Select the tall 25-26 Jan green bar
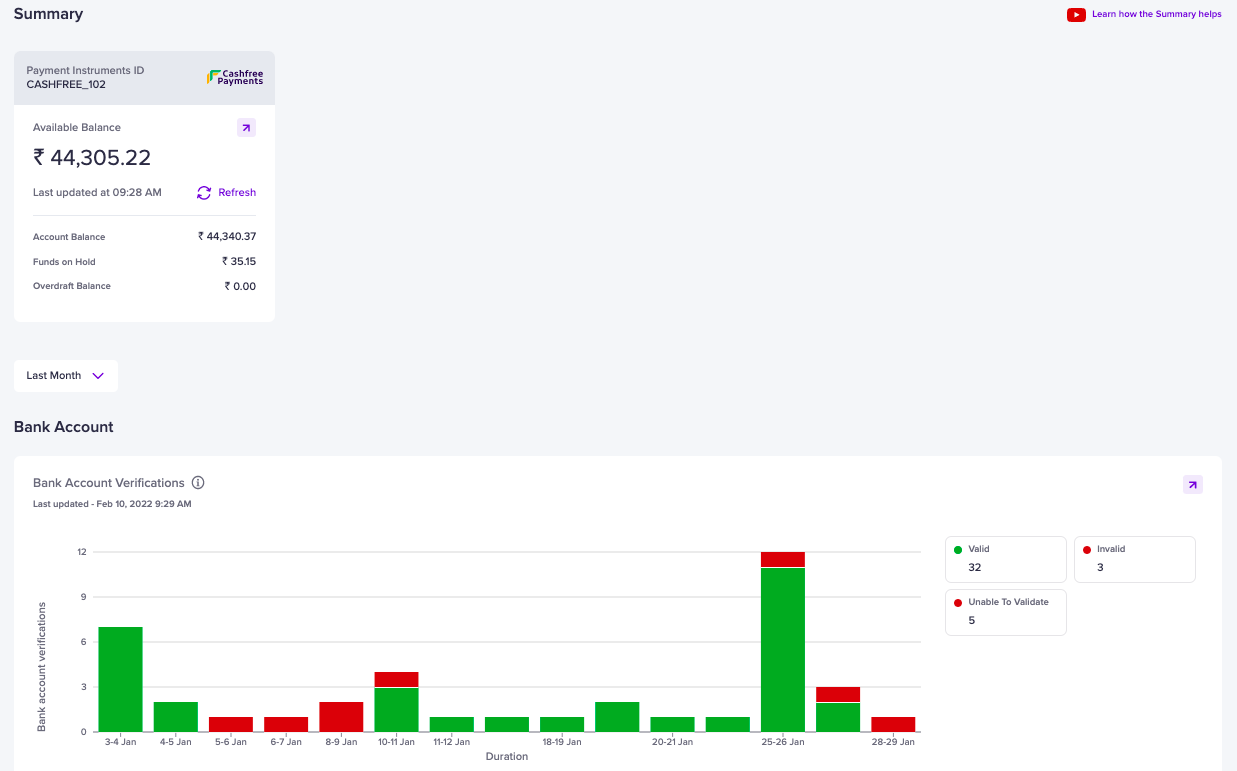 (783, 650)
